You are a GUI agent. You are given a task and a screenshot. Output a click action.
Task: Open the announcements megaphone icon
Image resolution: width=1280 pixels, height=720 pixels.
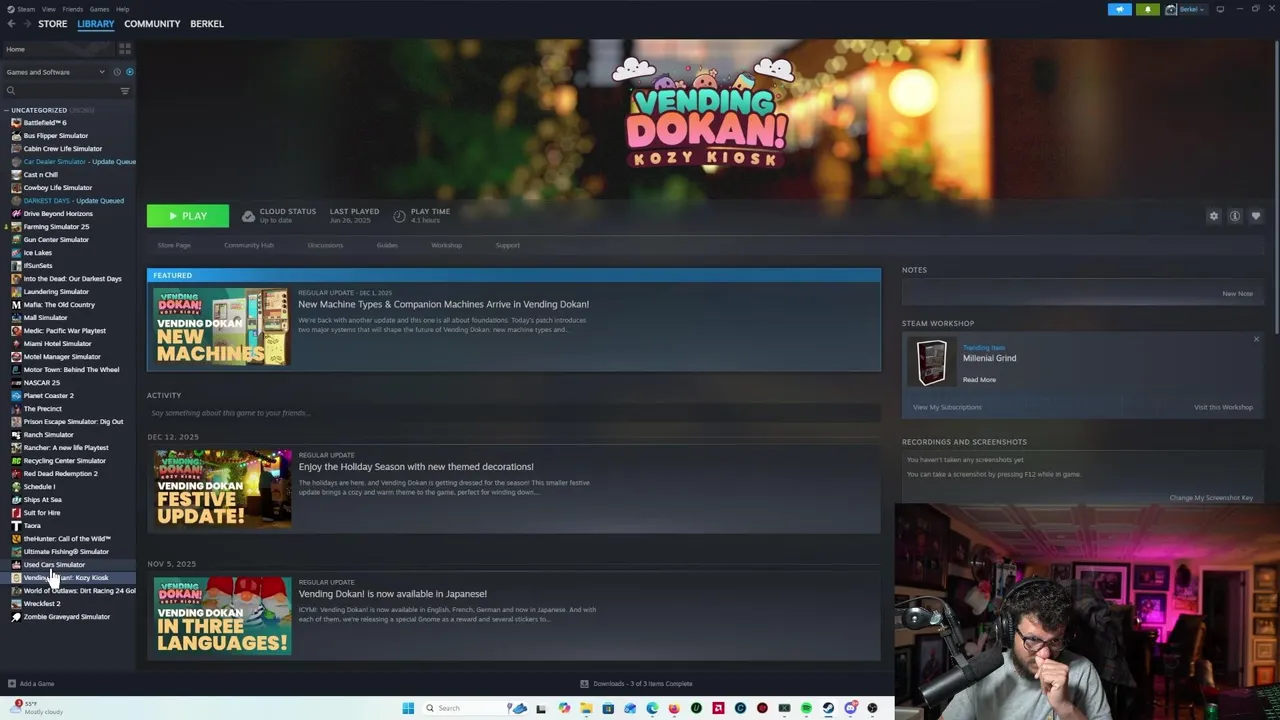[1119, 9]
